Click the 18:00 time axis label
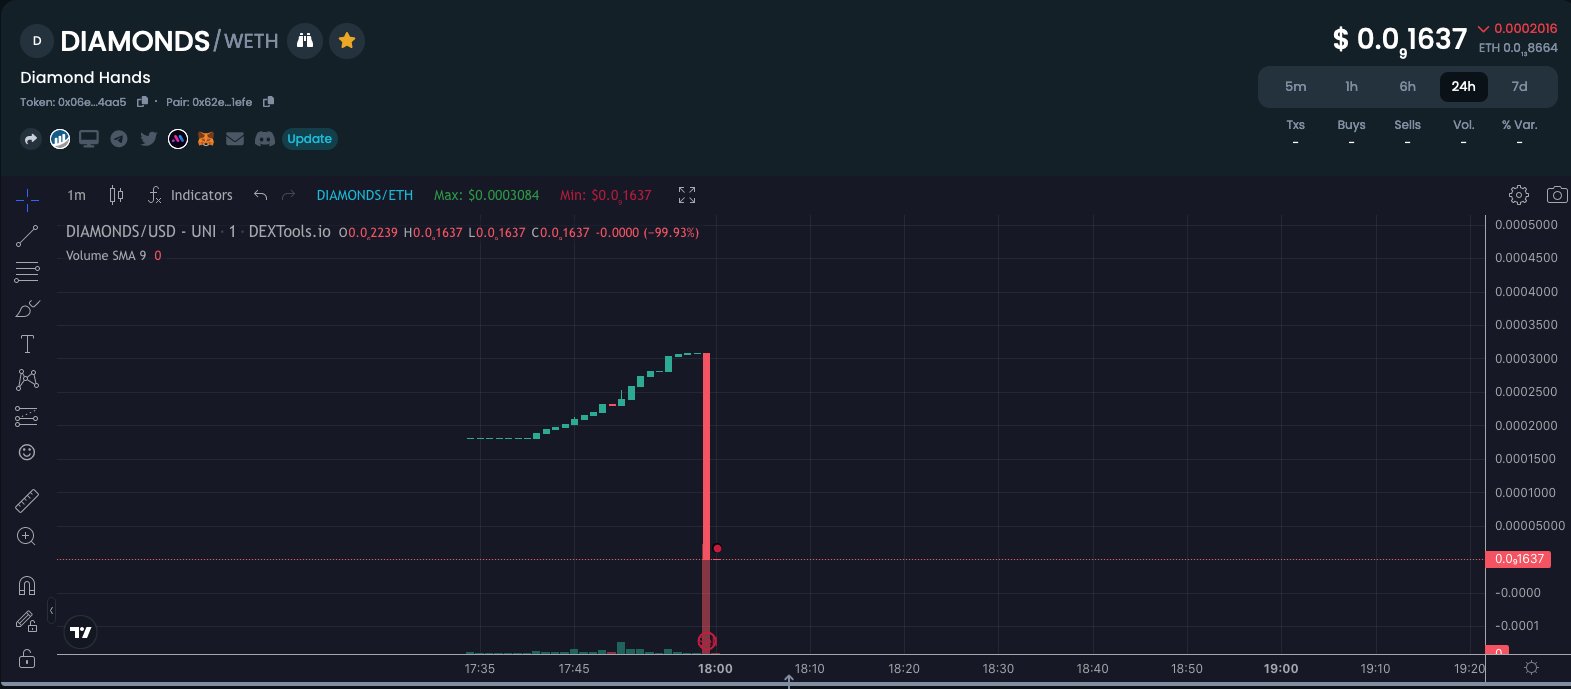The image size is (1571, 689). (x=715, y=669)
